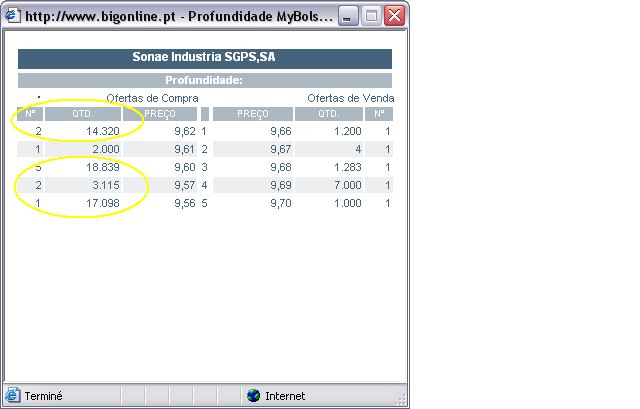This screenshot has height=409, width=640.
Task: Click the sell-side QTD. column header
Action: 329,114
